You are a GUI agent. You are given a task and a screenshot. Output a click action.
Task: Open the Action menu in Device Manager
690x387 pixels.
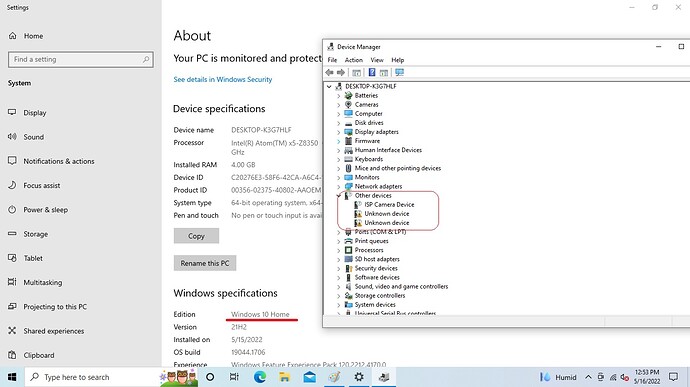click(353, 60)
